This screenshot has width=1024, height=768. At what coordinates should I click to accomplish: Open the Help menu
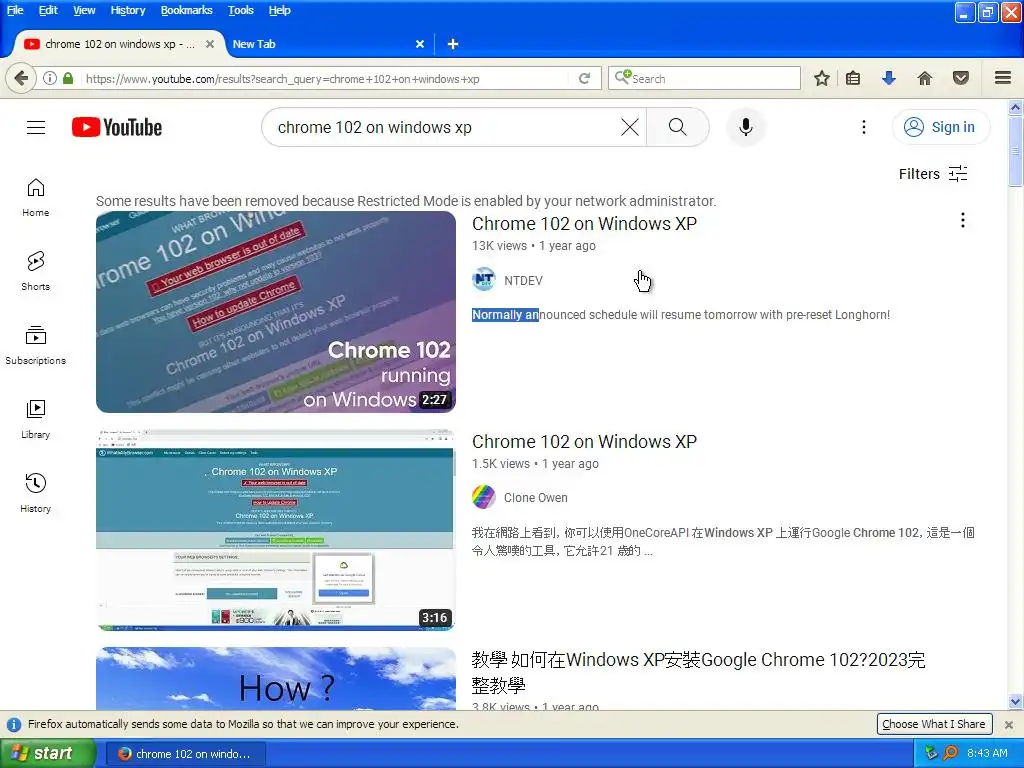click(280, 10)
